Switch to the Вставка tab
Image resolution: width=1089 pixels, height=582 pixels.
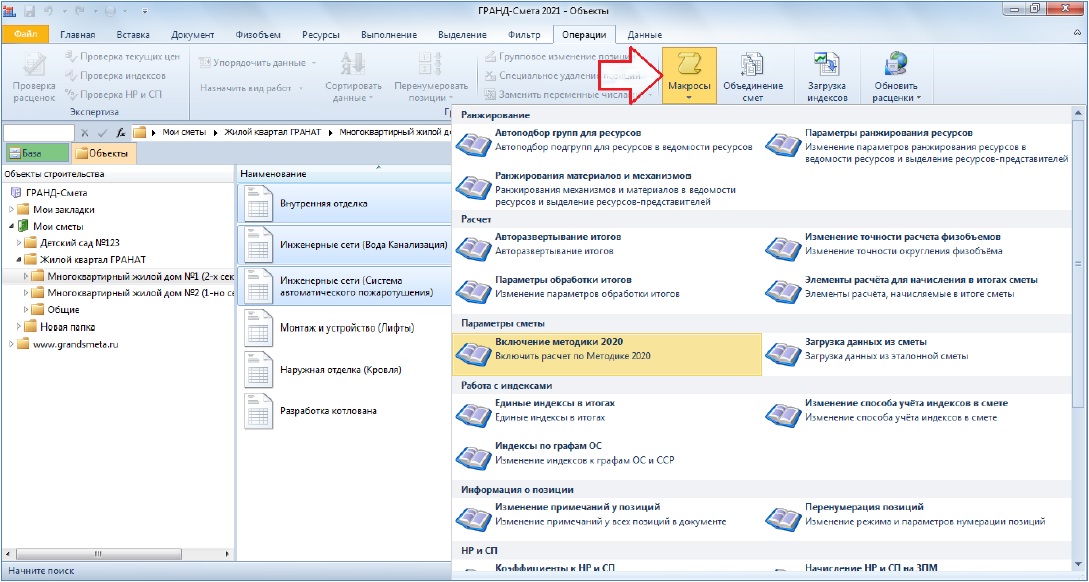pos(133,35)
